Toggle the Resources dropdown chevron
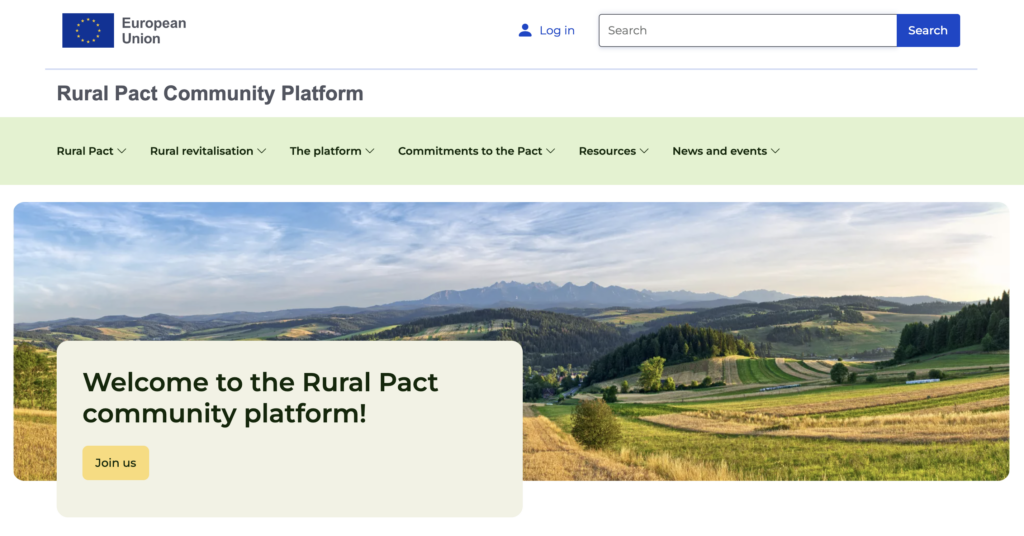 (x=644, y=151)
